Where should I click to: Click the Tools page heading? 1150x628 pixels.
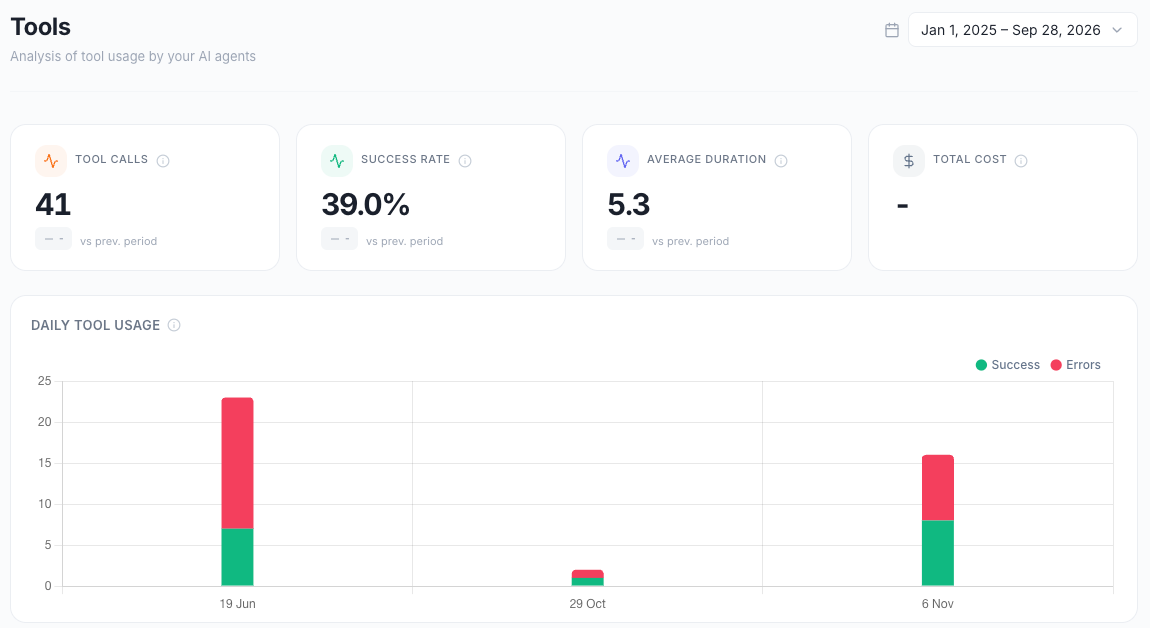[40, 27]
